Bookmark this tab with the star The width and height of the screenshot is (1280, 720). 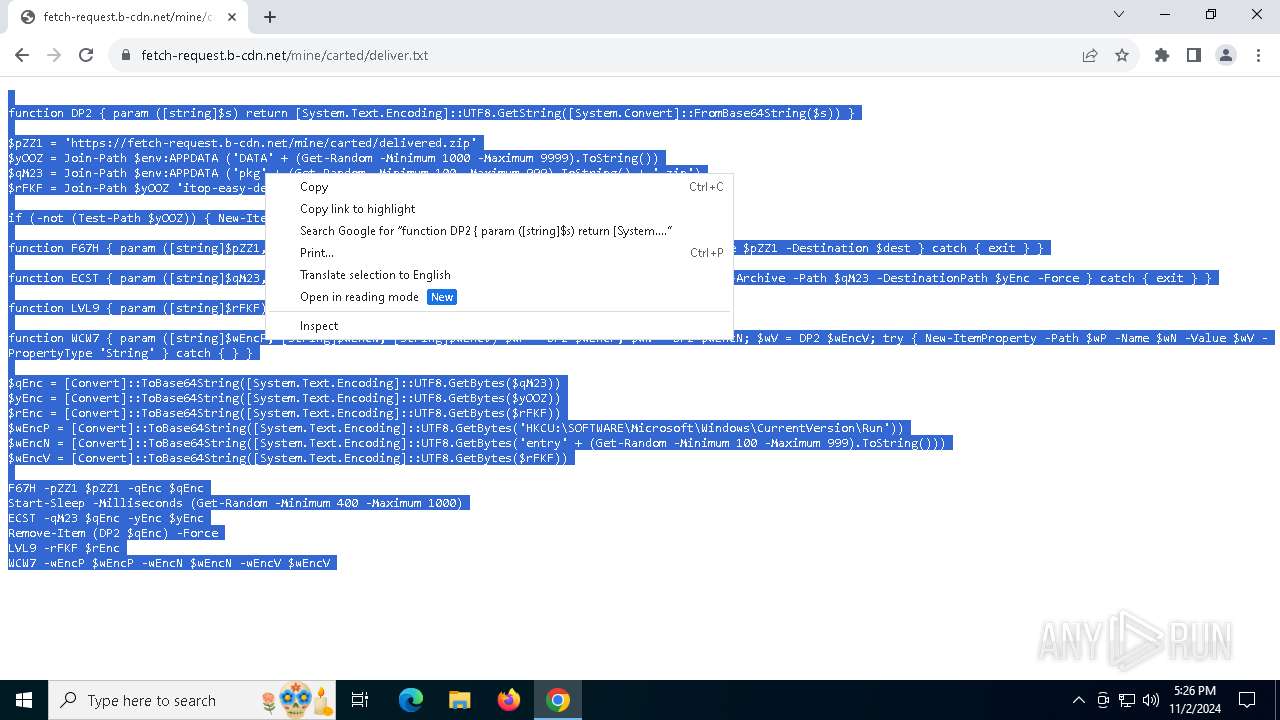click(1122, 55)
